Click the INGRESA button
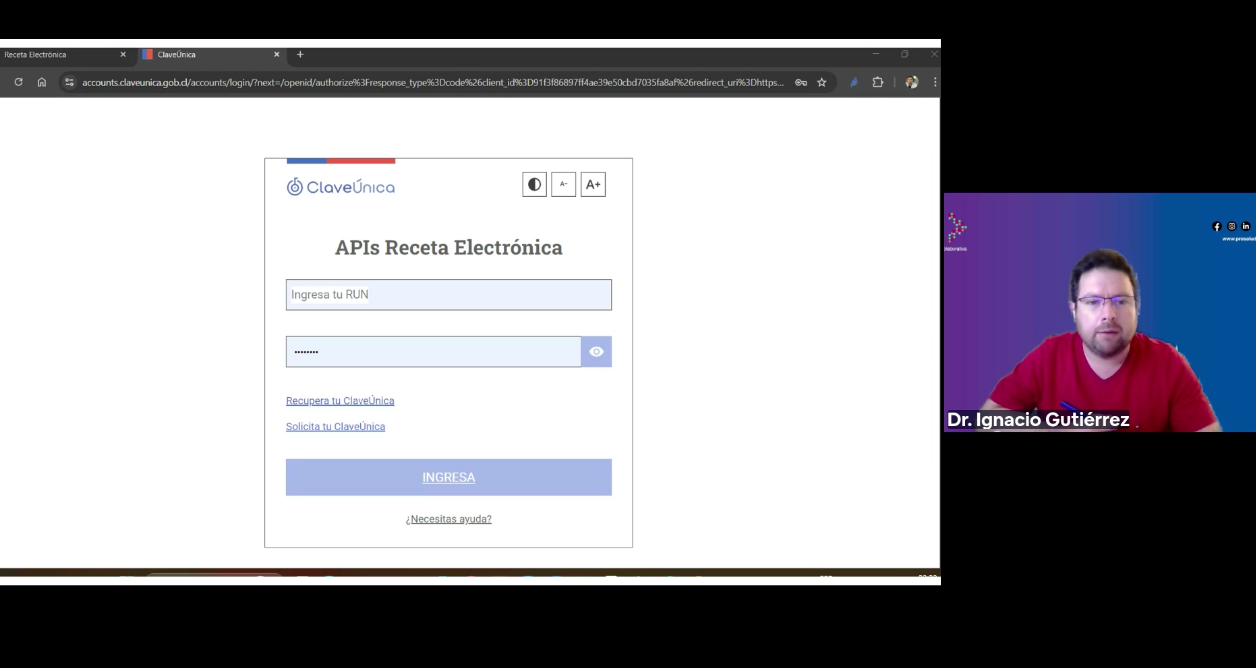The image size is (1256, 668). [x=448, y=477]
